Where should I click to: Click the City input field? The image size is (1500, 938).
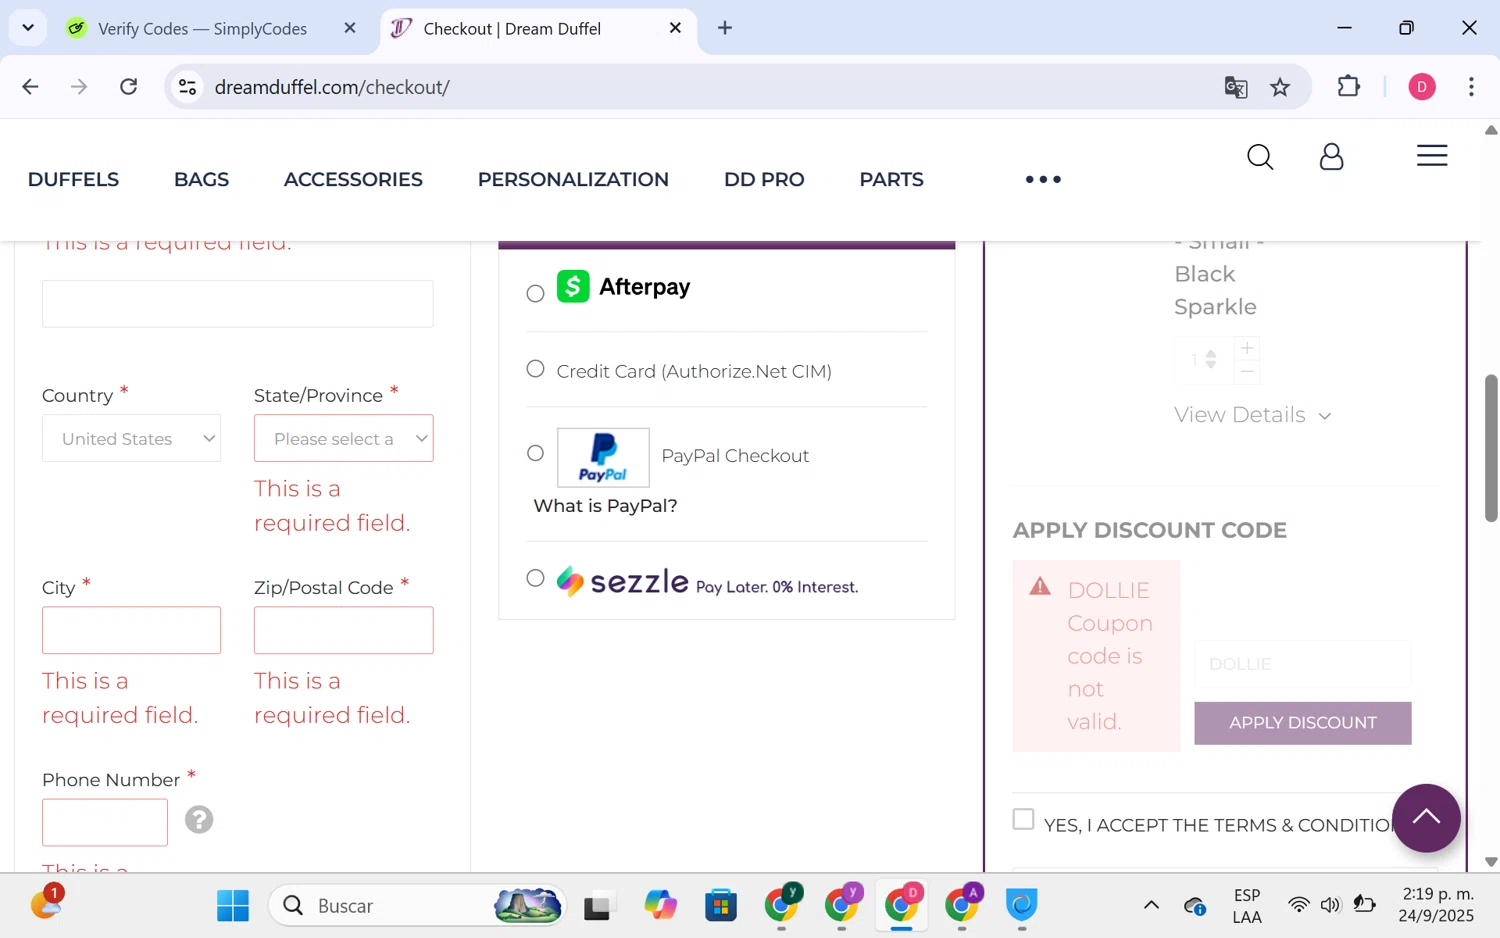pyautogui.click(x=131, y=630)
